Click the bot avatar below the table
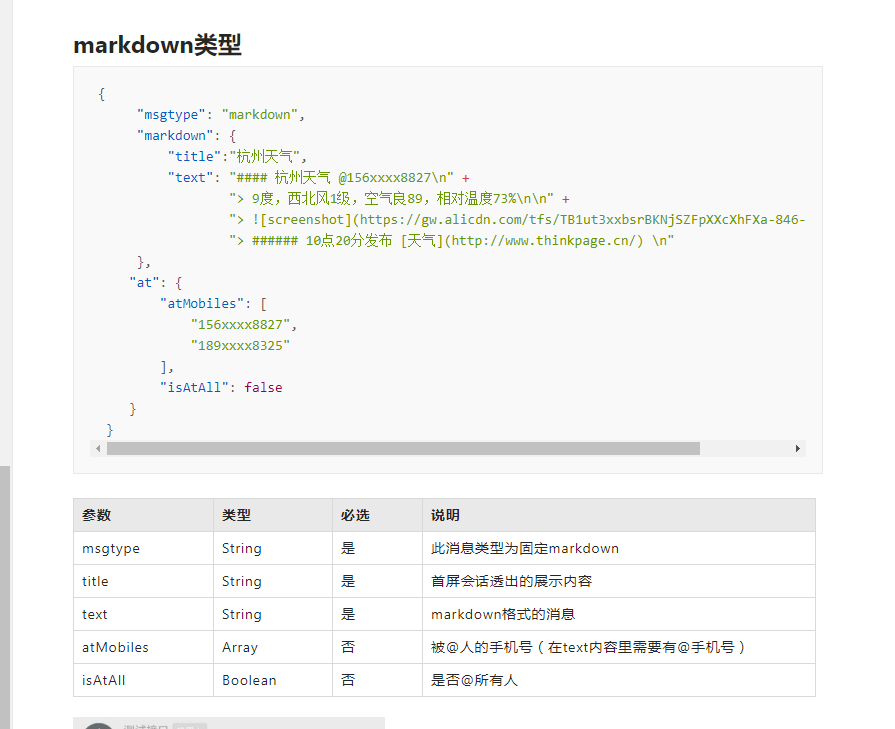Image resolution: width=895 pixels, height=729 pixels. click(98, 727)
